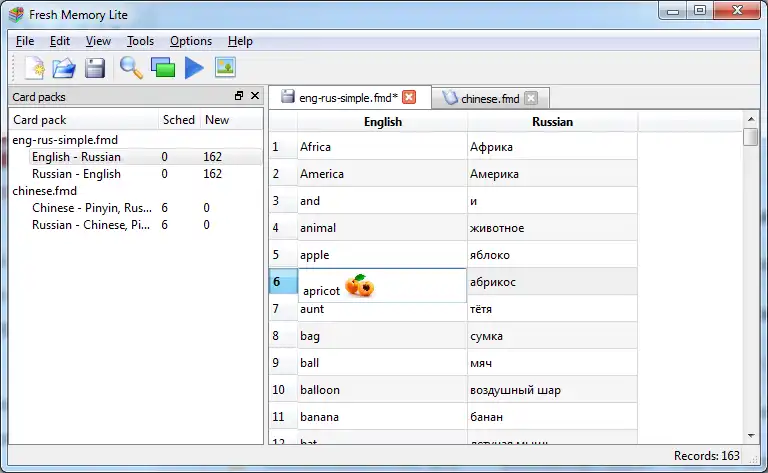Select row header number 1
The width and height of the screenshot is (768, 473).
pyautogui.click(x=283, y=147)
